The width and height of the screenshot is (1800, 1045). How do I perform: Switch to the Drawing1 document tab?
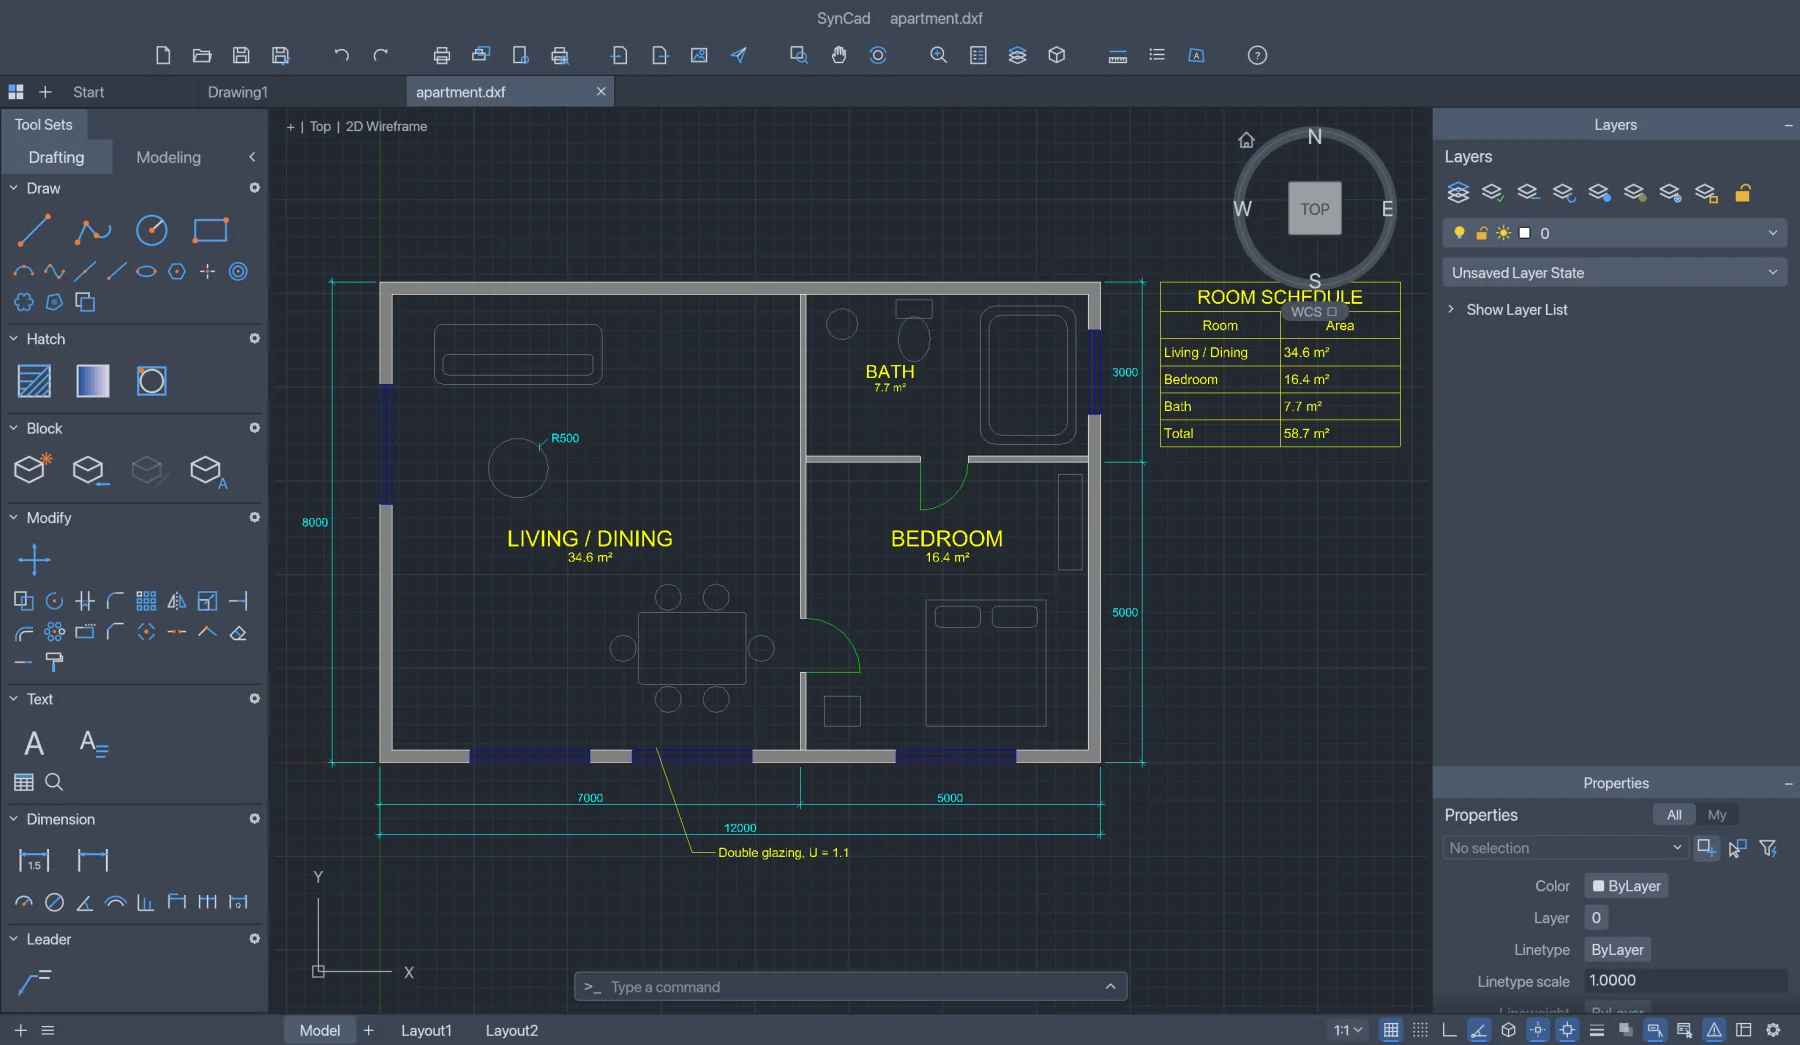[x=238, y=92]
